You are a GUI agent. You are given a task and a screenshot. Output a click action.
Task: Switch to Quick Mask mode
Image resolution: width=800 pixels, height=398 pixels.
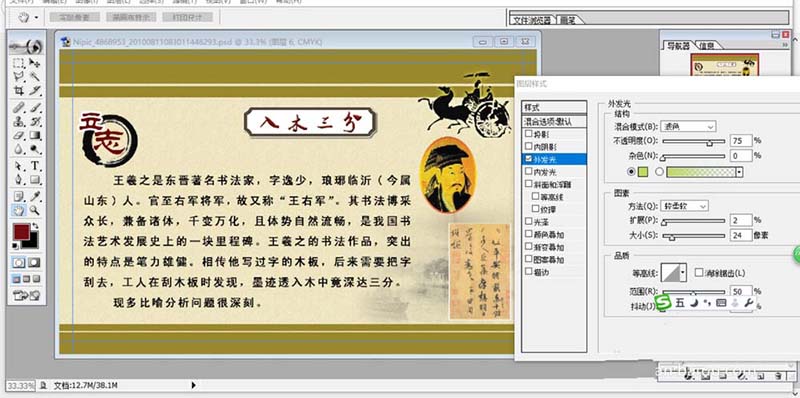pos(34,262)
